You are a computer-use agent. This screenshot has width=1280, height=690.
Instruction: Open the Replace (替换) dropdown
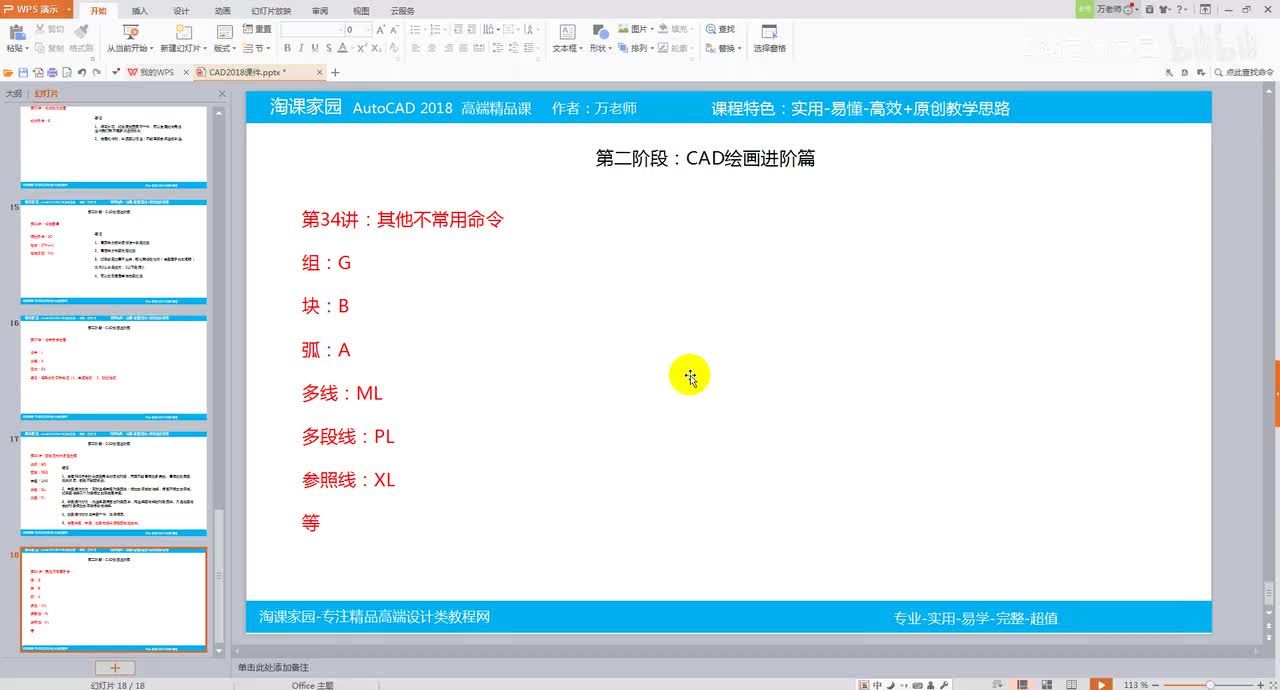coord(723,48)
